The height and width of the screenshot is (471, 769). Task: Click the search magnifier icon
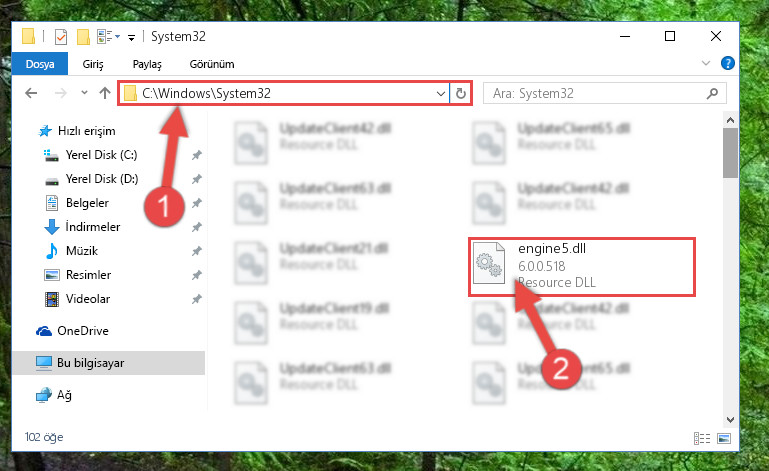(x=712, y=93)
